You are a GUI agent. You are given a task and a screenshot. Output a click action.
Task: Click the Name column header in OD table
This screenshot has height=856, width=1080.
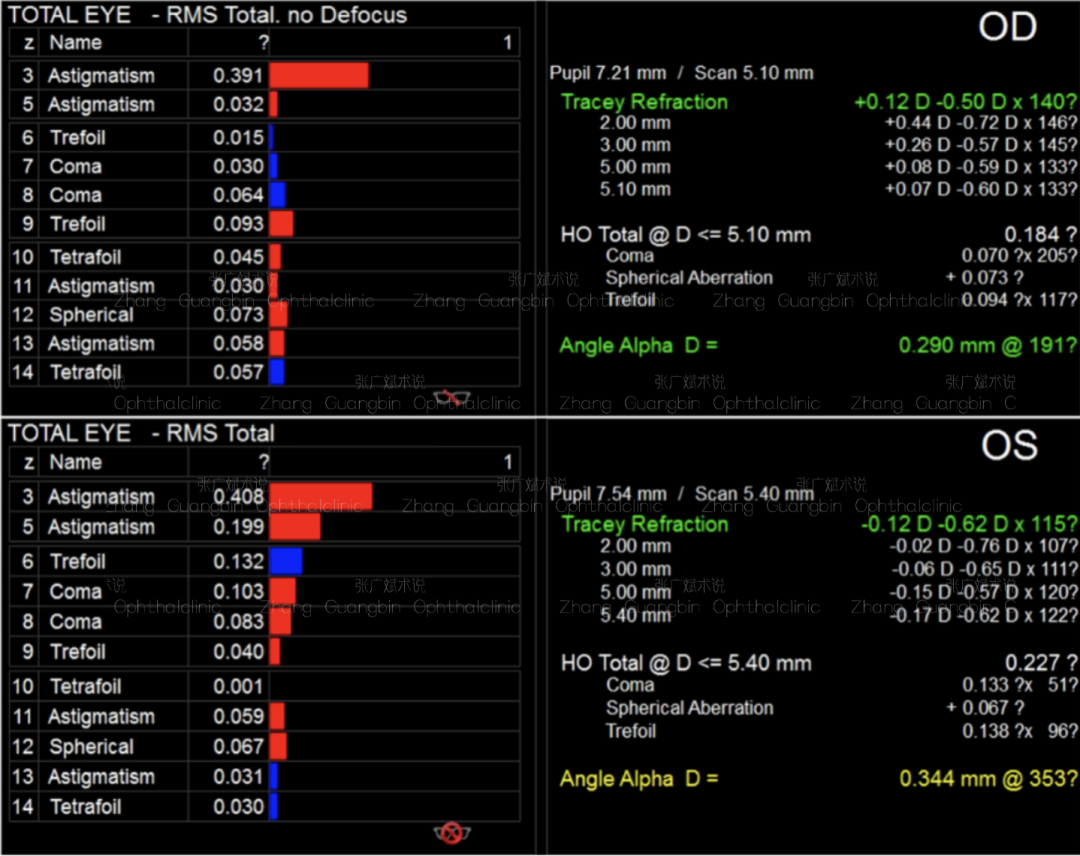[x=76, y=43]
